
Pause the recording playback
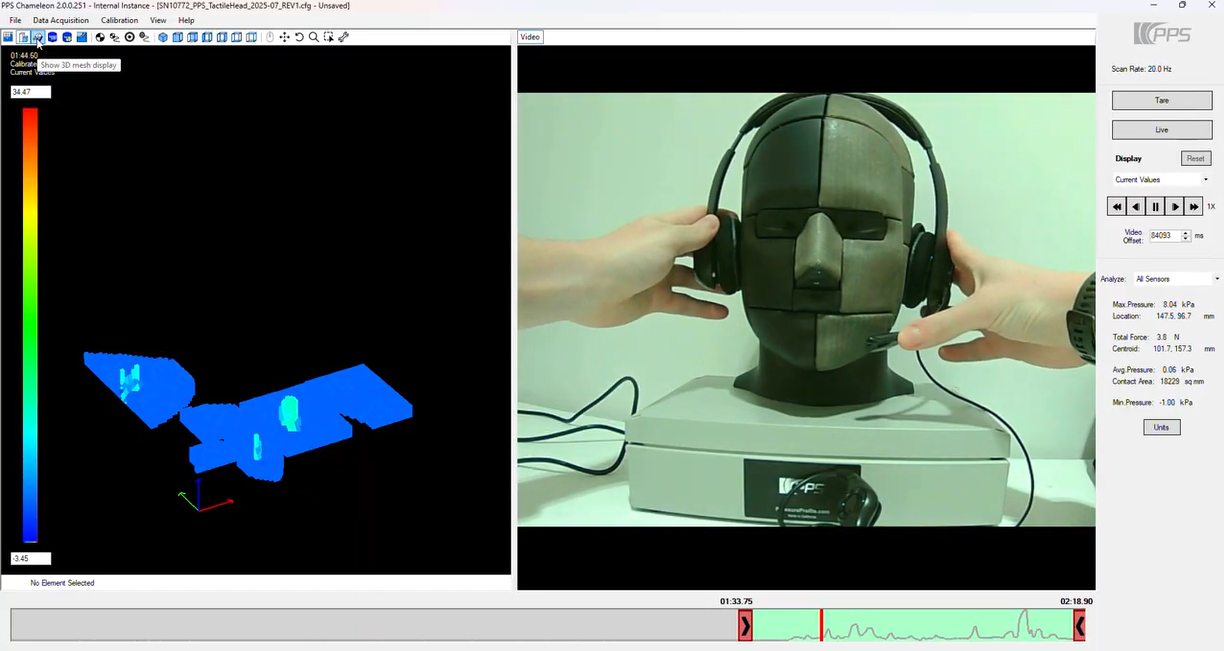click(x=1155, y=206)
